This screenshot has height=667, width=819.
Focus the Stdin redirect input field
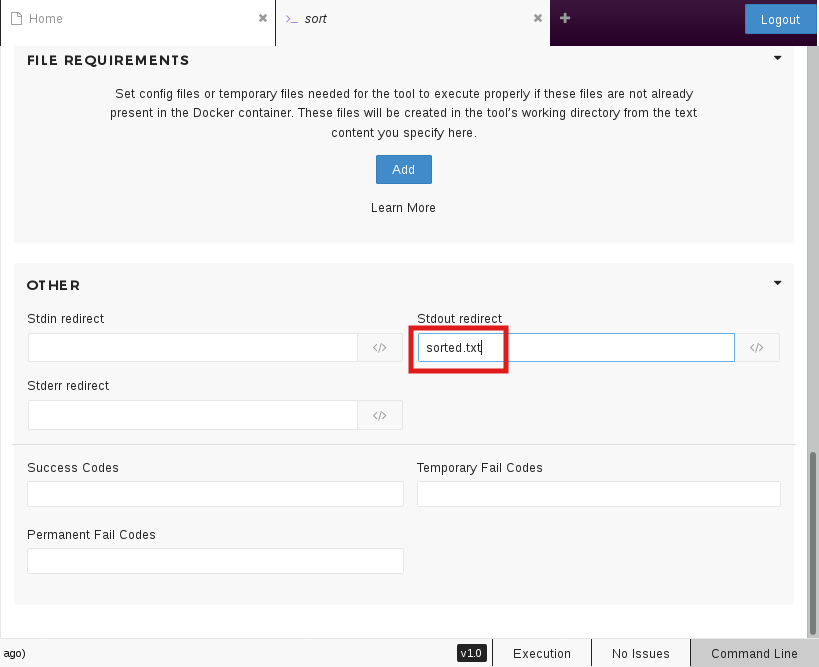192,348
